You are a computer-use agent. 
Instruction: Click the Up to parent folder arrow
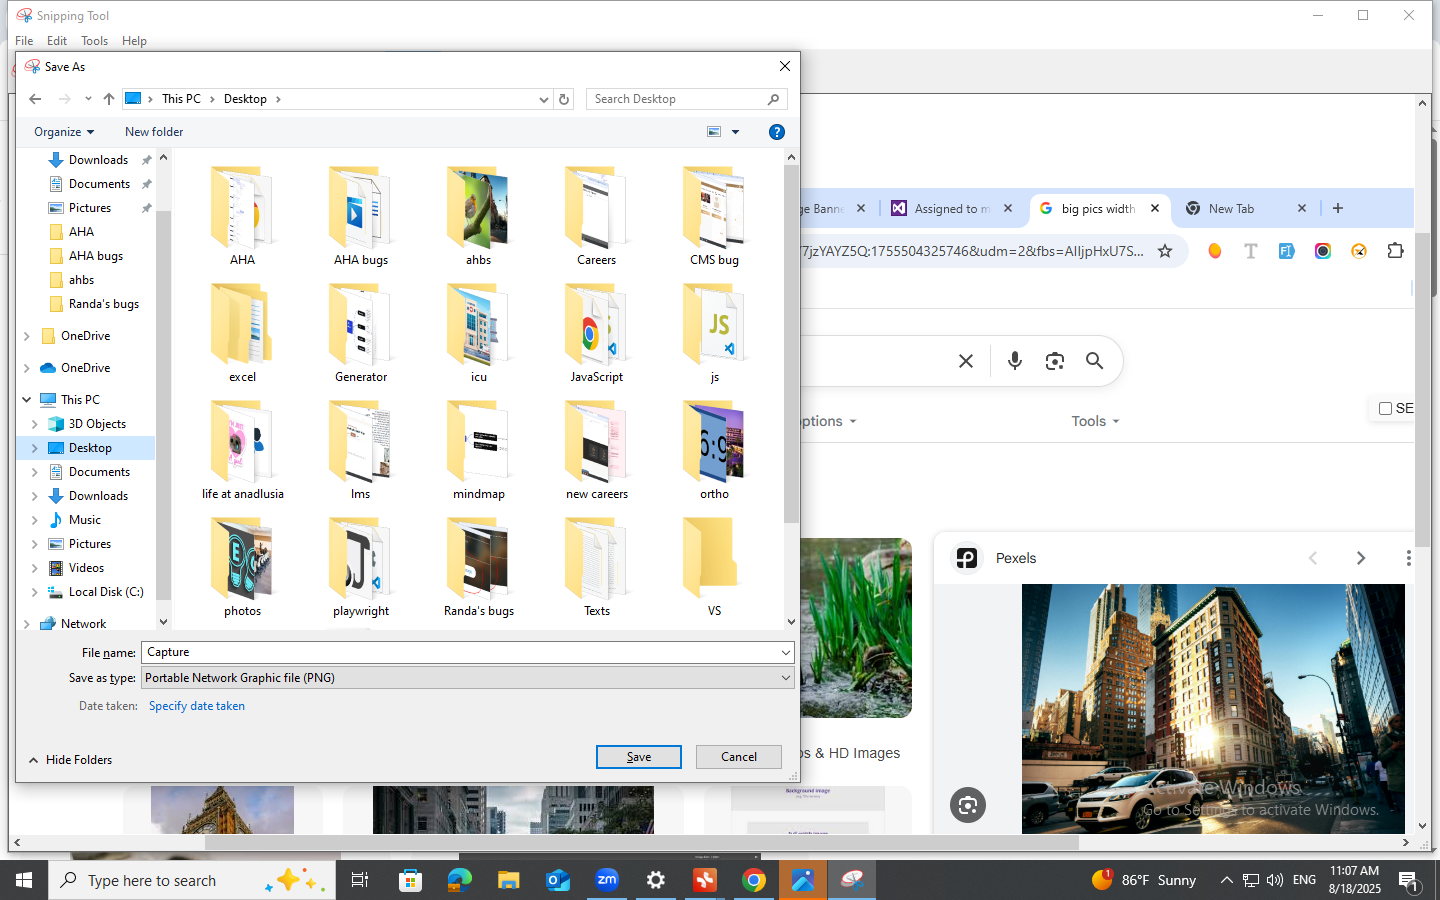click(109, 99)
